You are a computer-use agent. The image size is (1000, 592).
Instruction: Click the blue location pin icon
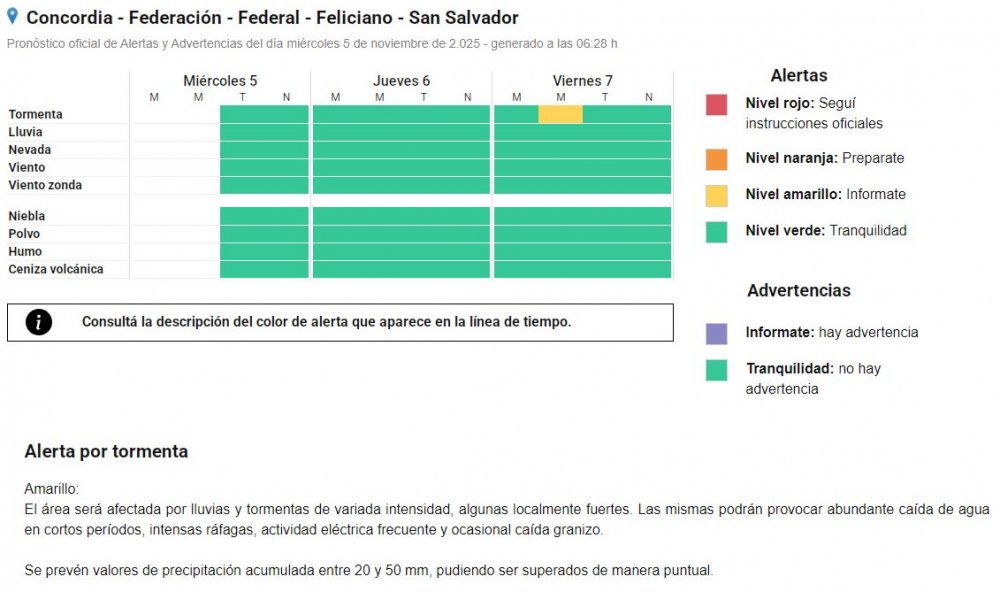coord(13,16)
